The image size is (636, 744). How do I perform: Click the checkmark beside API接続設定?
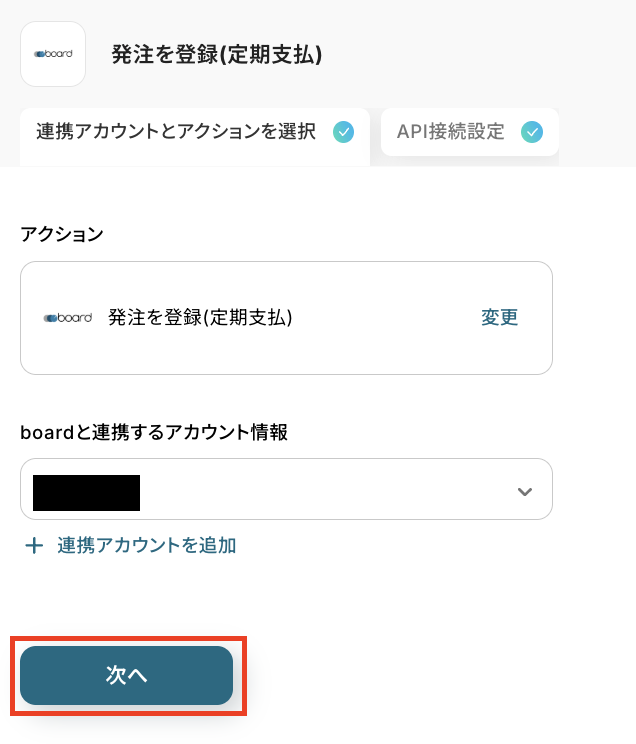click(532, 132)
